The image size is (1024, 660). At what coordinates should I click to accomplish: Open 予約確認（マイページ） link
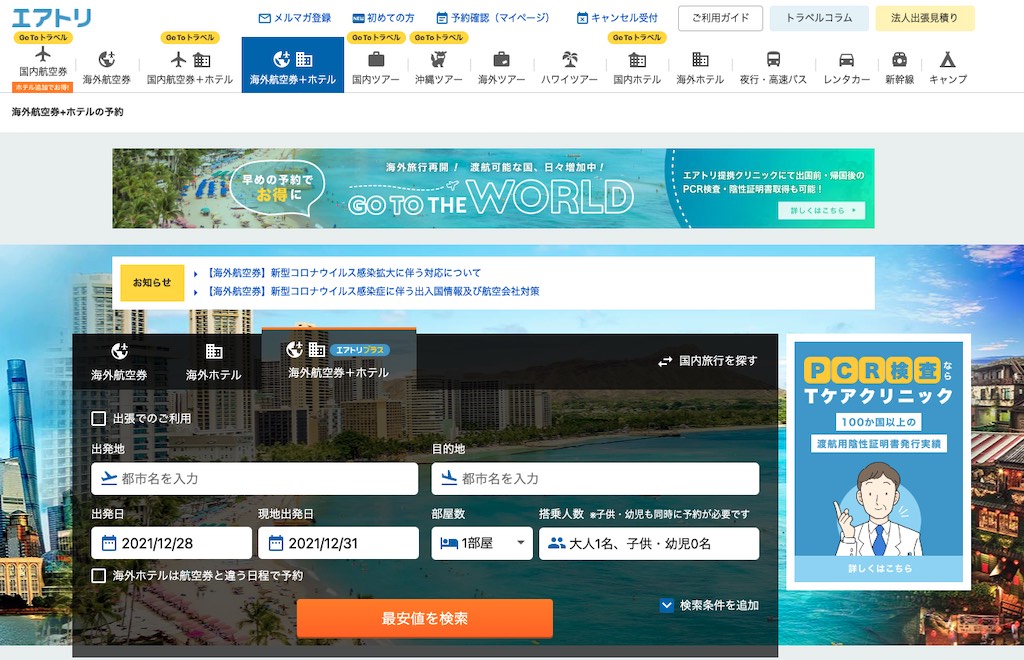pyautogui.click(x=493, y=18)
